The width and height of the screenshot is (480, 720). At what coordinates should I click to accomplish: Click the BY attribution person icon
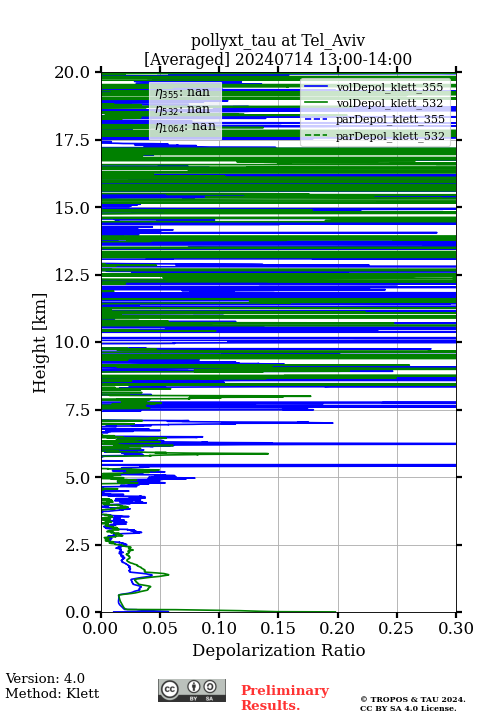[193, 687]
